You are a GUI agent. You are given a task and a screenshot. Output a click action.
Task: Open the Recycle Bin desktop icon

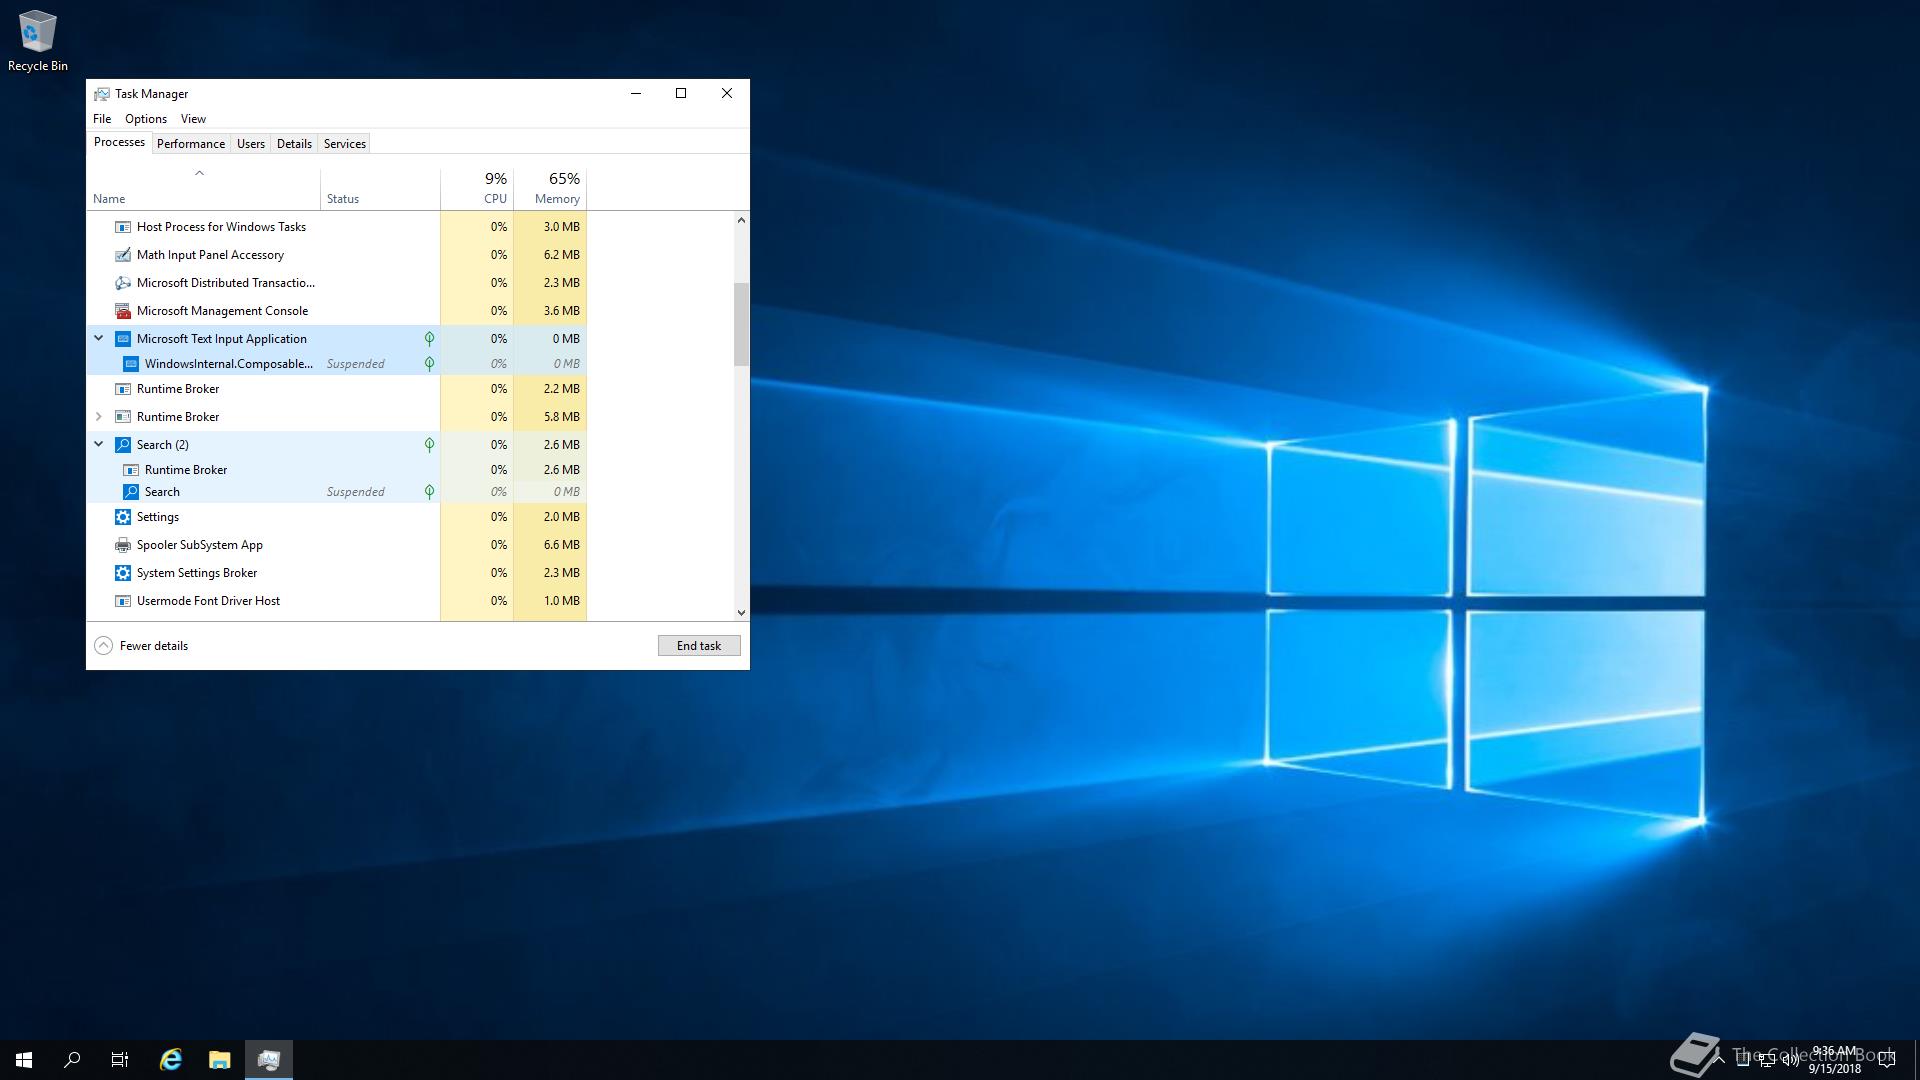[38, 41]
